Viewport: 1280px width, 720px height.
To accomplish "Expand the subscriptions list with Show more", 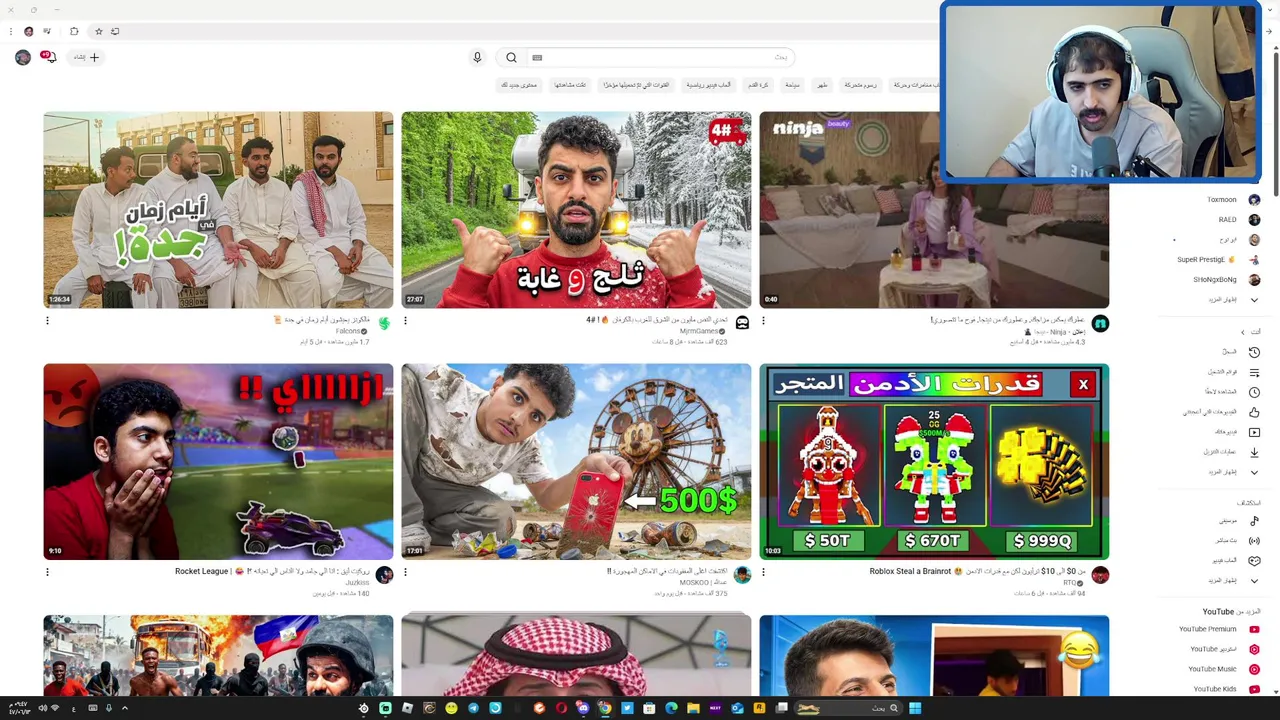I will [x=1233, y=300].
